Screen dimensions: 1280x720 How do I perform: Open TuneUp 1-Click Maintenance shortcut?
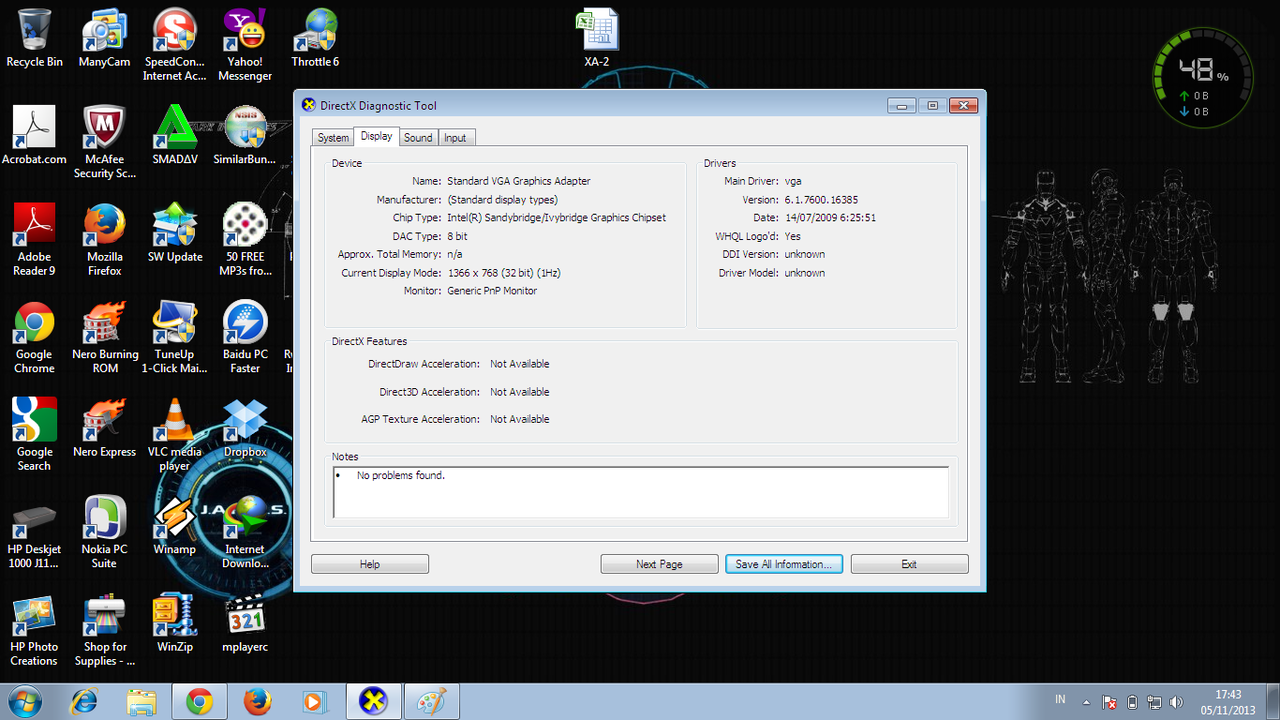pyautogui.click(x=175, y=338)
